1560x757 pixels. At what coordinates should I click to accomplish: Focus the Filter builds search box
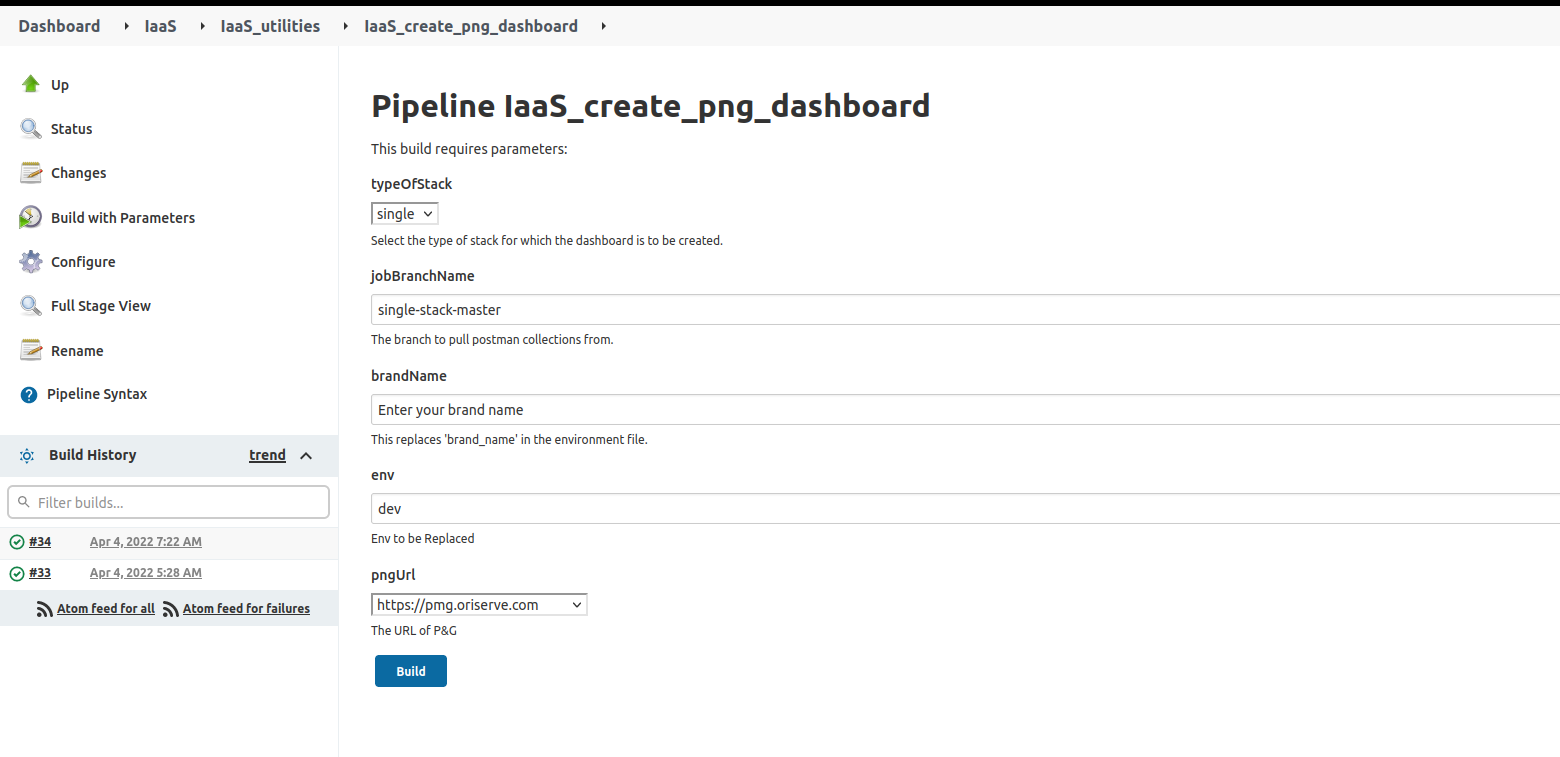click(168, 502)
